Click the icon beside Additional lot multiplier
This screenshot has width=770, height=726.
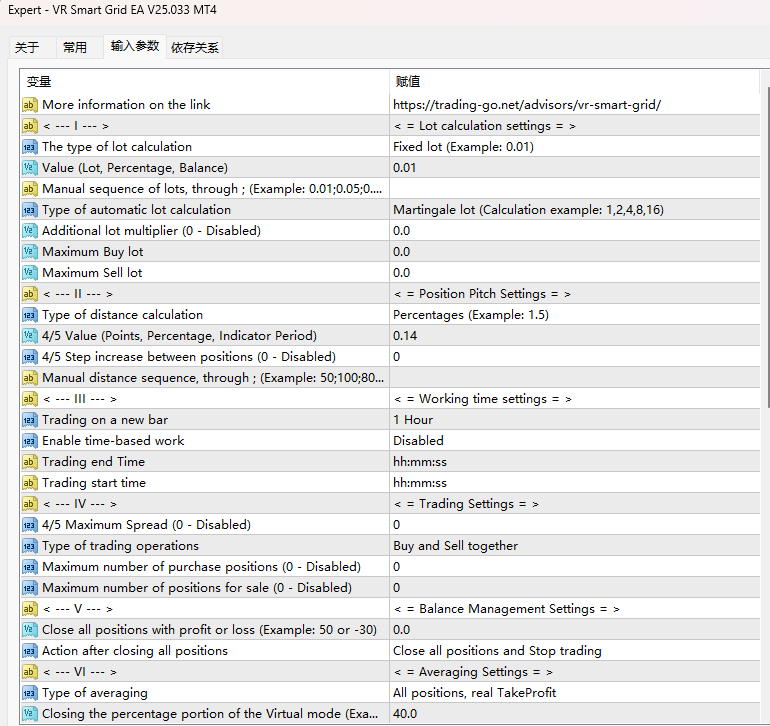click(29, 231)
